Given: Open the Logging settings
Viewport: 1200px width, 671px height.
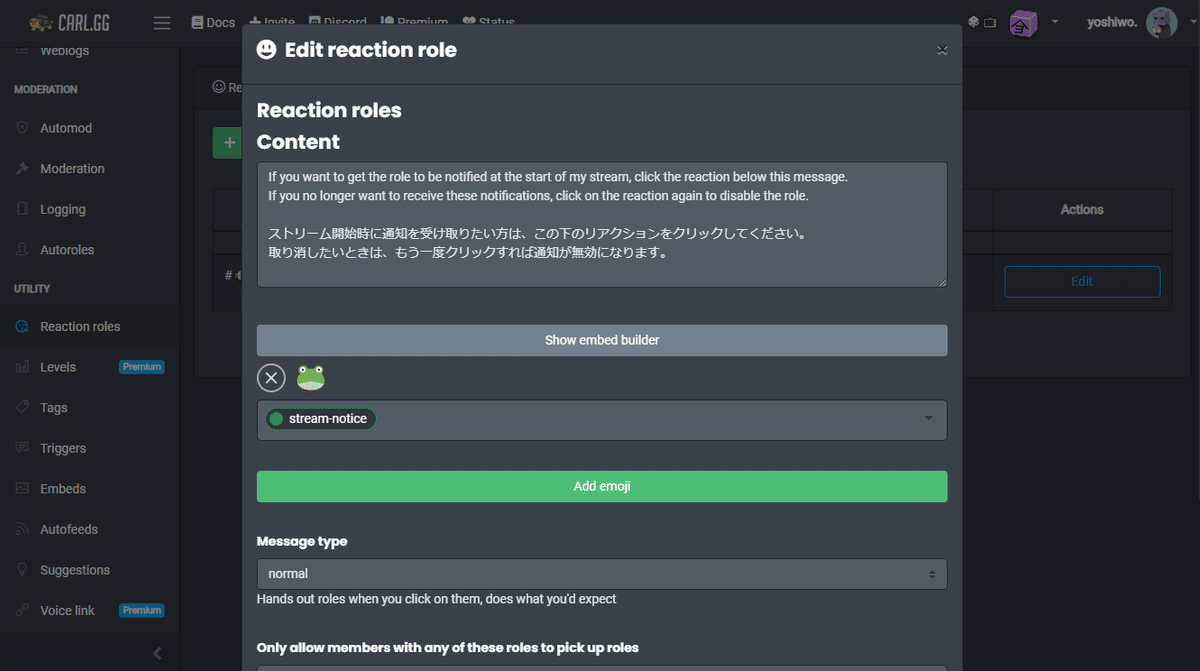Looking at the screenshot, I should (59, 208).
